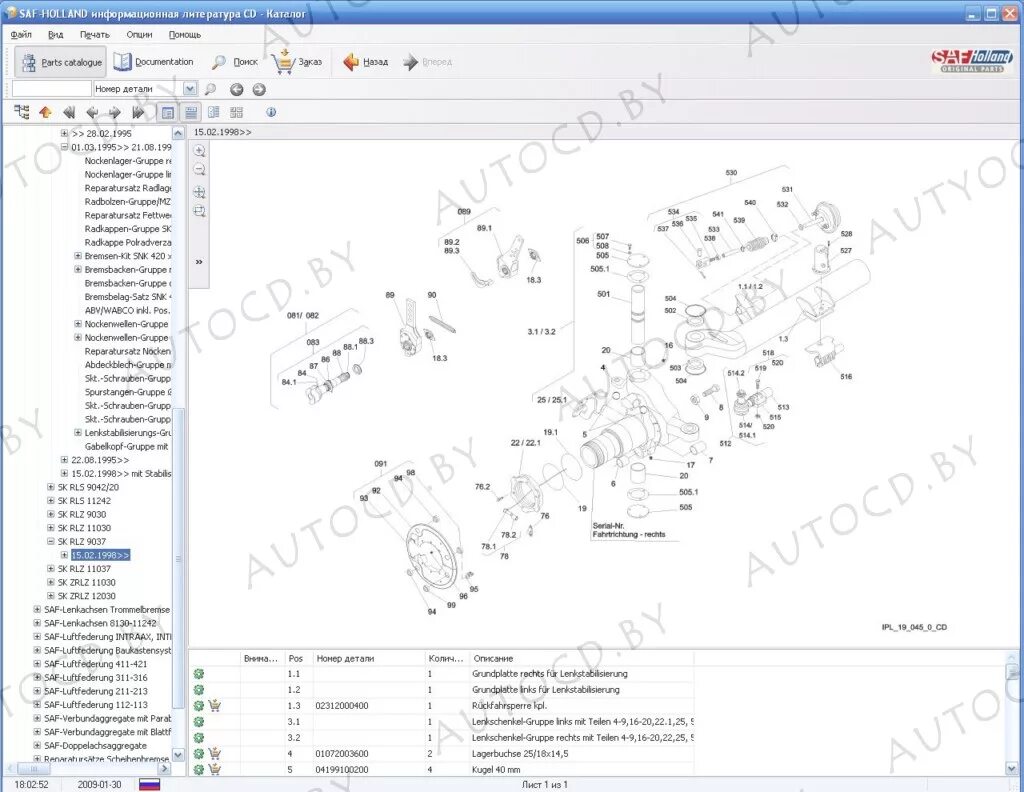
Task: Open the Номер детали search-type dropdown
Action: coord(190,89)
